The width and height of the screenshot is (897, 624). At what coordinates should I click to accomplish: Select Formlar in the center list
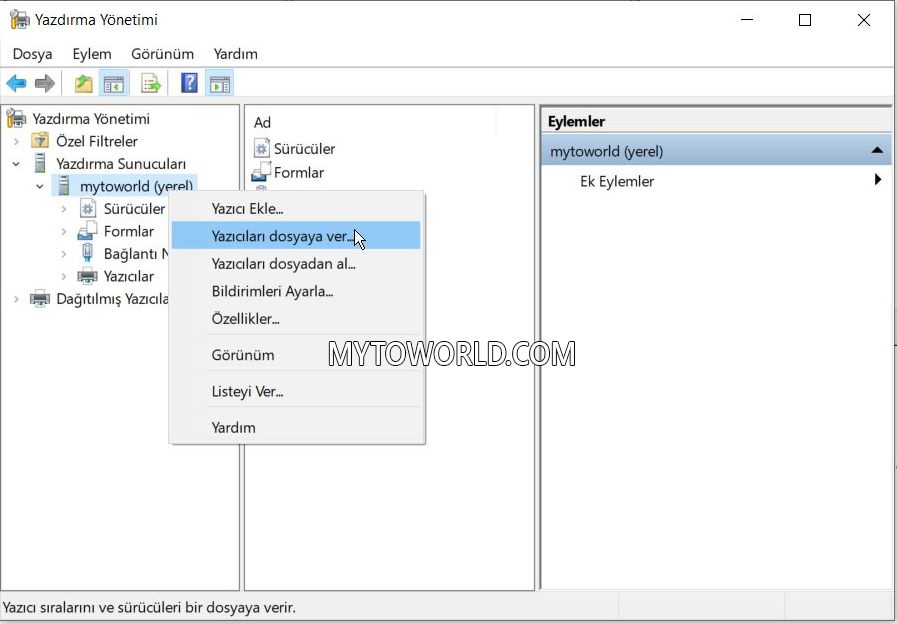point(298,172)
